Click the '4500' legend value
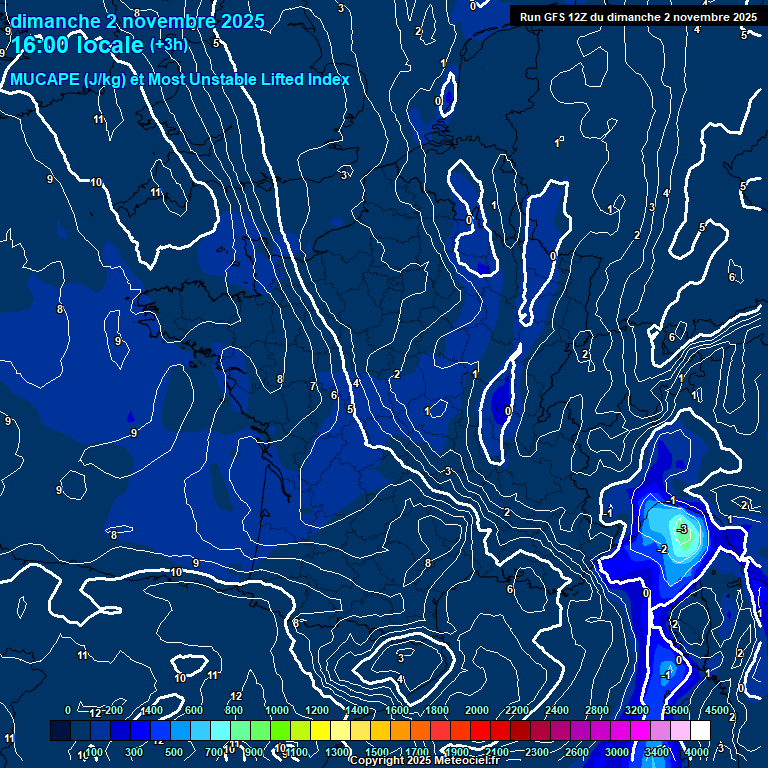This screenshot has width=768, height=768. point(717,710)
